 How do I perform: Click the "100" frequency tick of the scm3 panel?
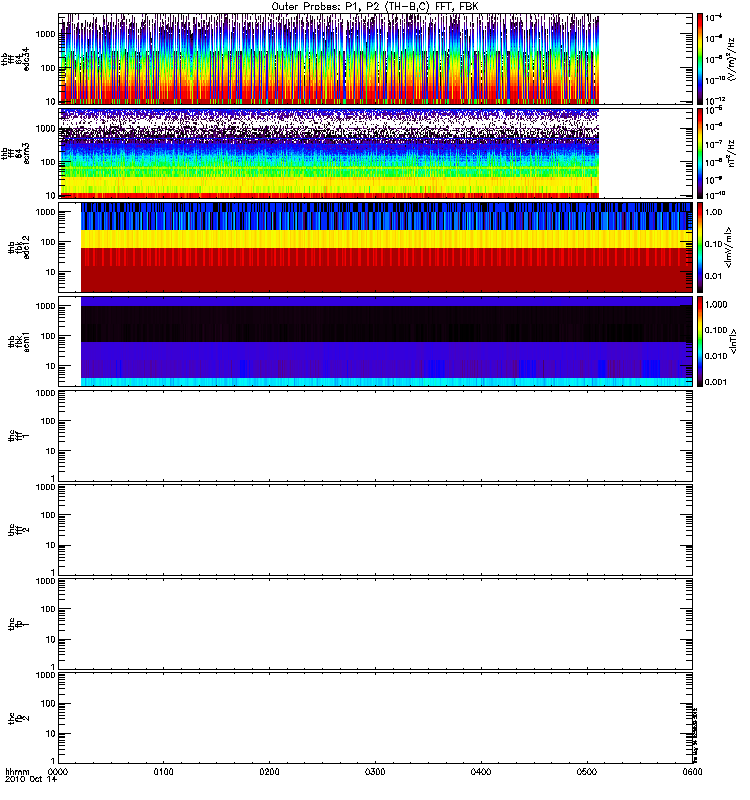tap(48, 162)
